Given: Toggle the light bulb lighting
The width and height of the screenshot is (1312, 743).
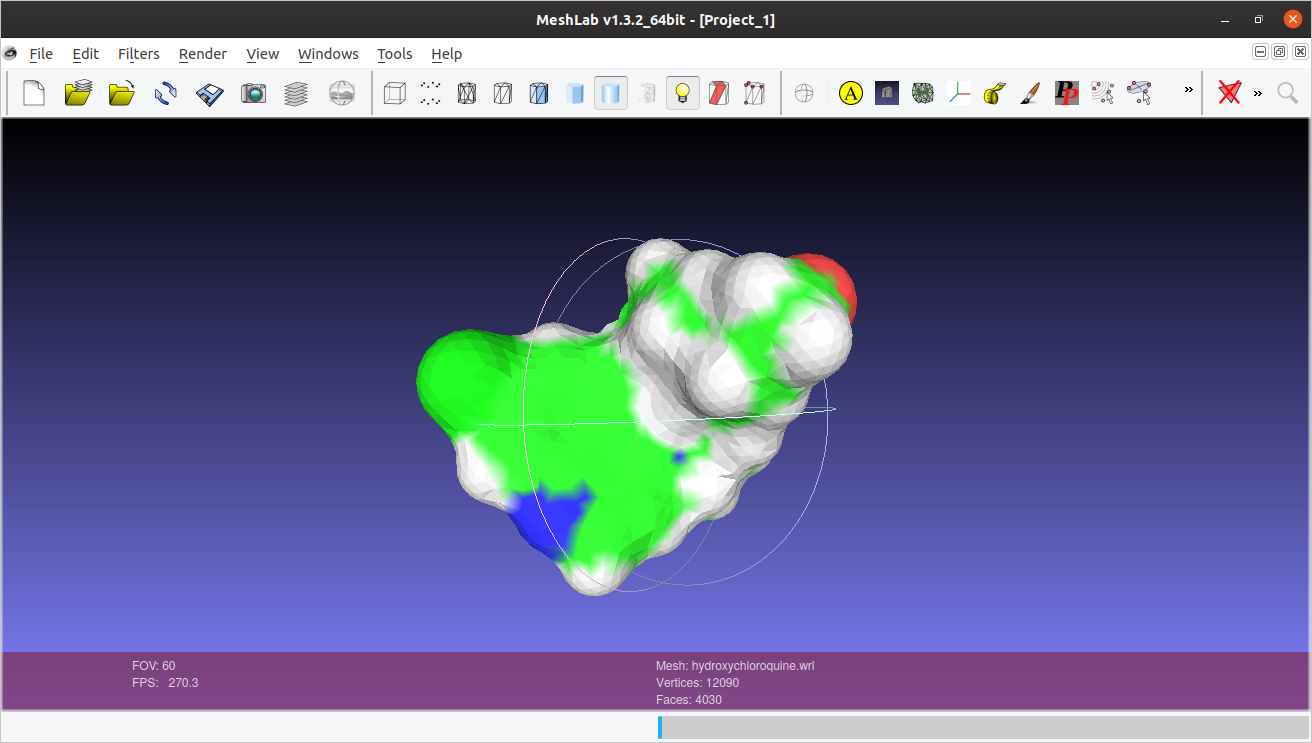Looking at the screenshot, I should [683, 93].
